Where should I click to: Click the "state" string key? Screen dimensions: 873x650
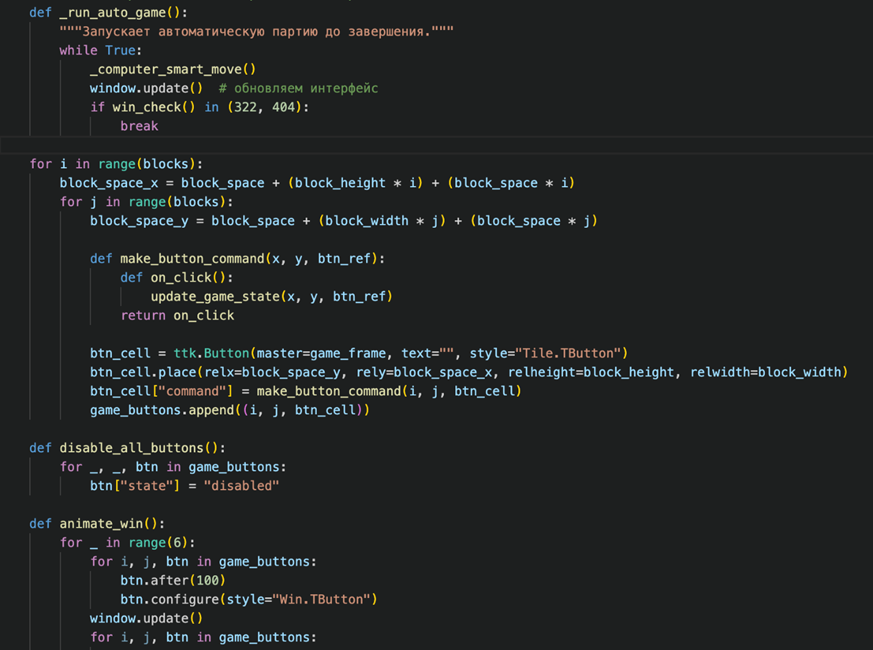point(146,486)
